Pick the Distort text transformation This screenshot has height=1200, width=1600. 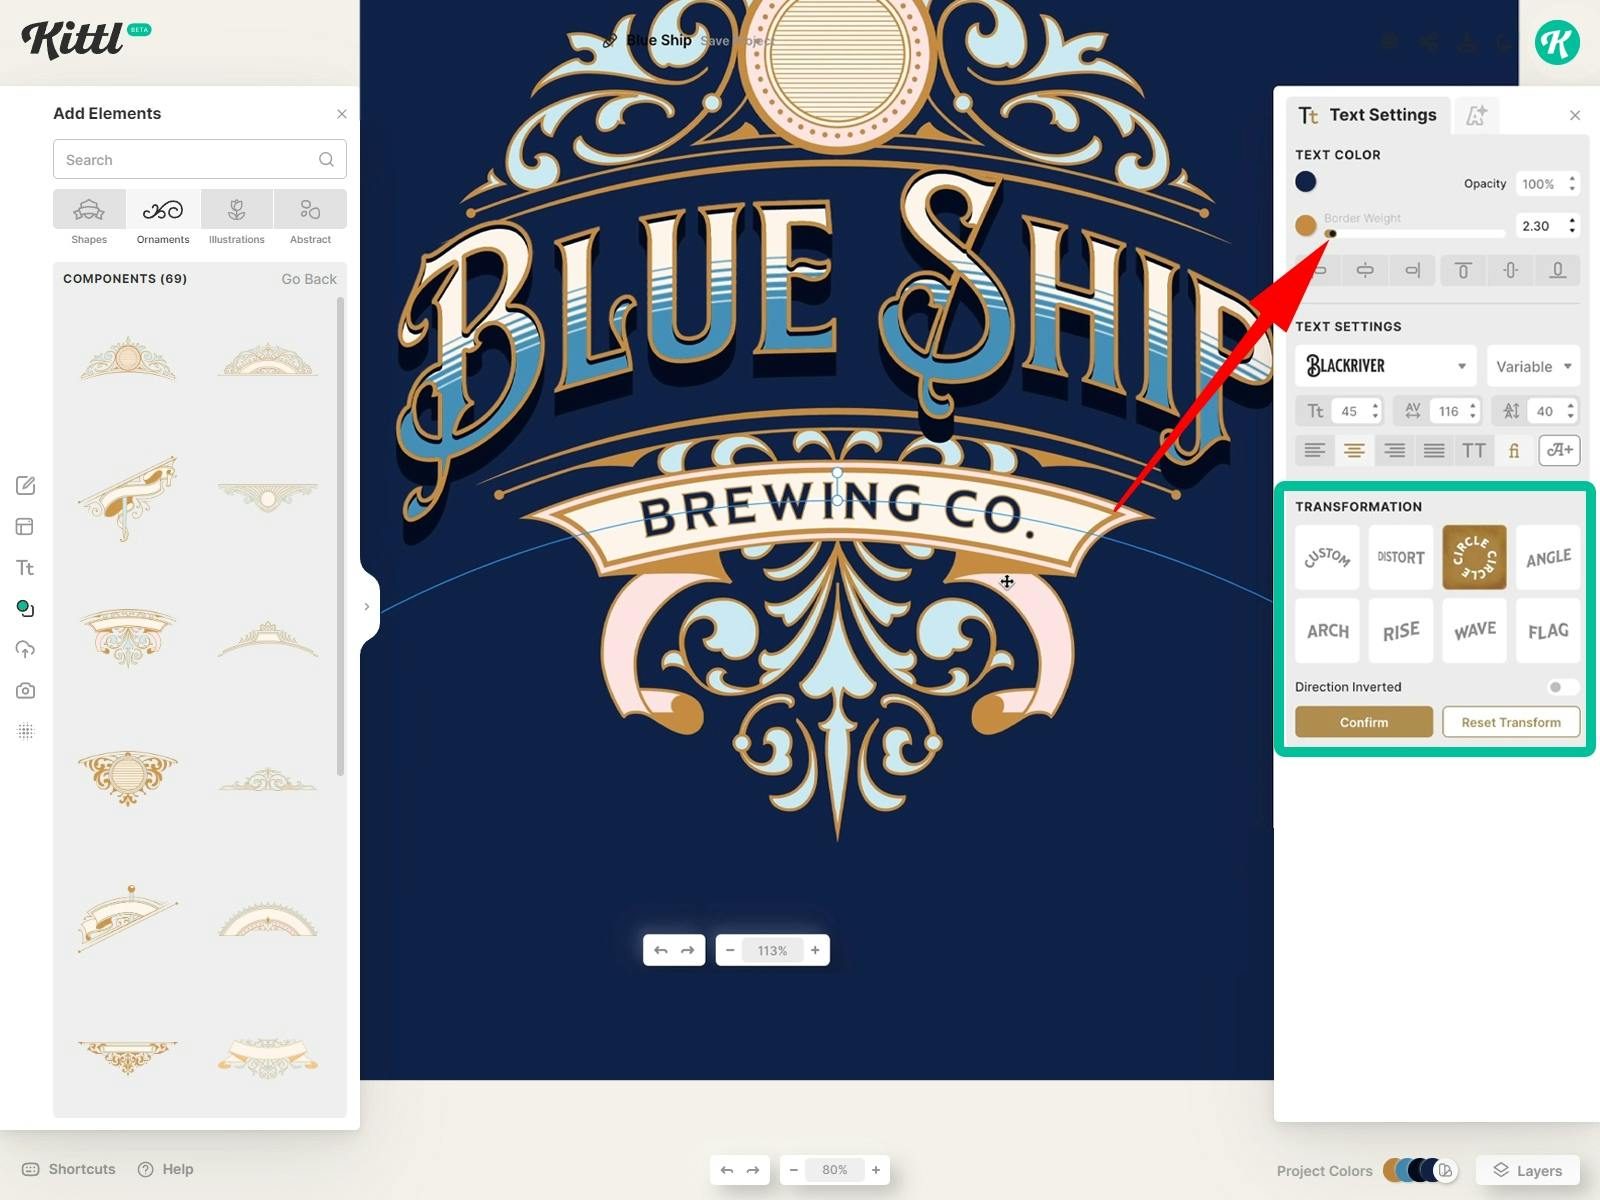tap(1400, 557)
